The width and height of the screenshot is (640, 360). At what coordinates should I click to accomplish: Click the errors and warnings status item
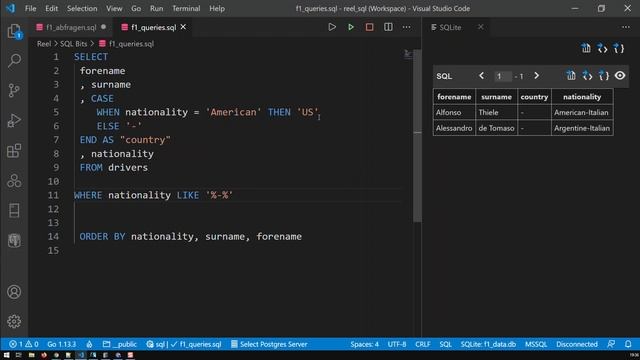[24, 344]
